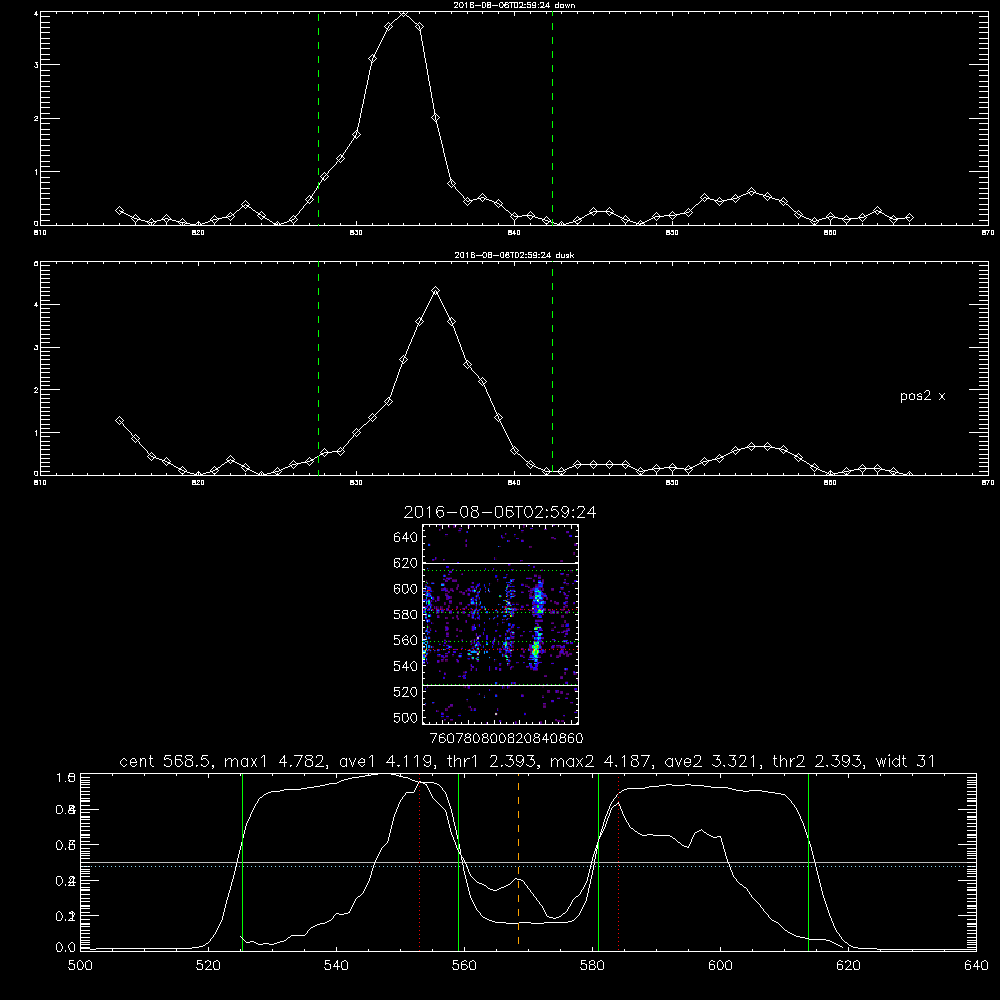Click the '2016-08-06T02:59:24 dusk' plot title
Viewport: 1000px width, 1000px height.
click(514, 255)
